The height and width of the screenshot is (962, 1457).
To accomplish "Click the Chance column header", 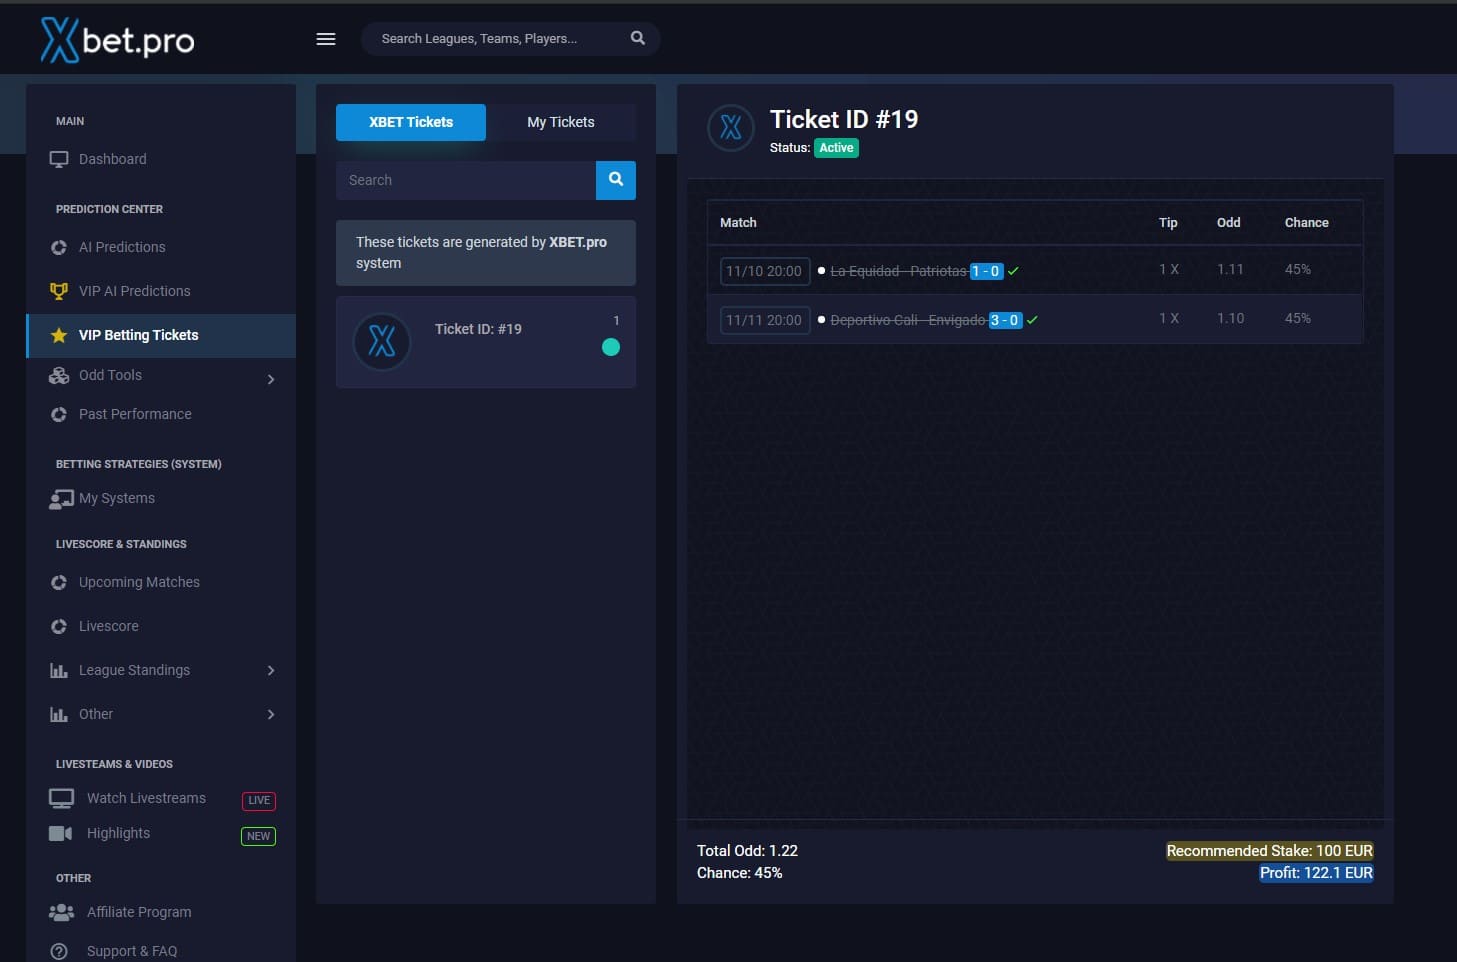I will (1306, 223).
